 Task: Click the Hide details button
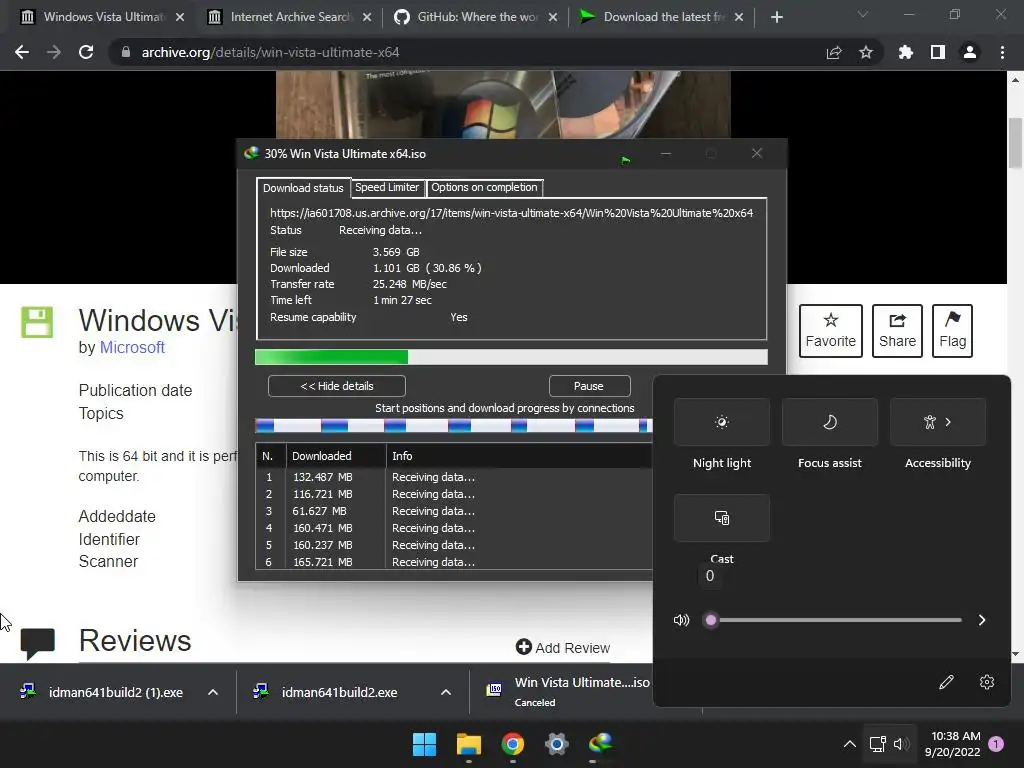tap(336, 386)
